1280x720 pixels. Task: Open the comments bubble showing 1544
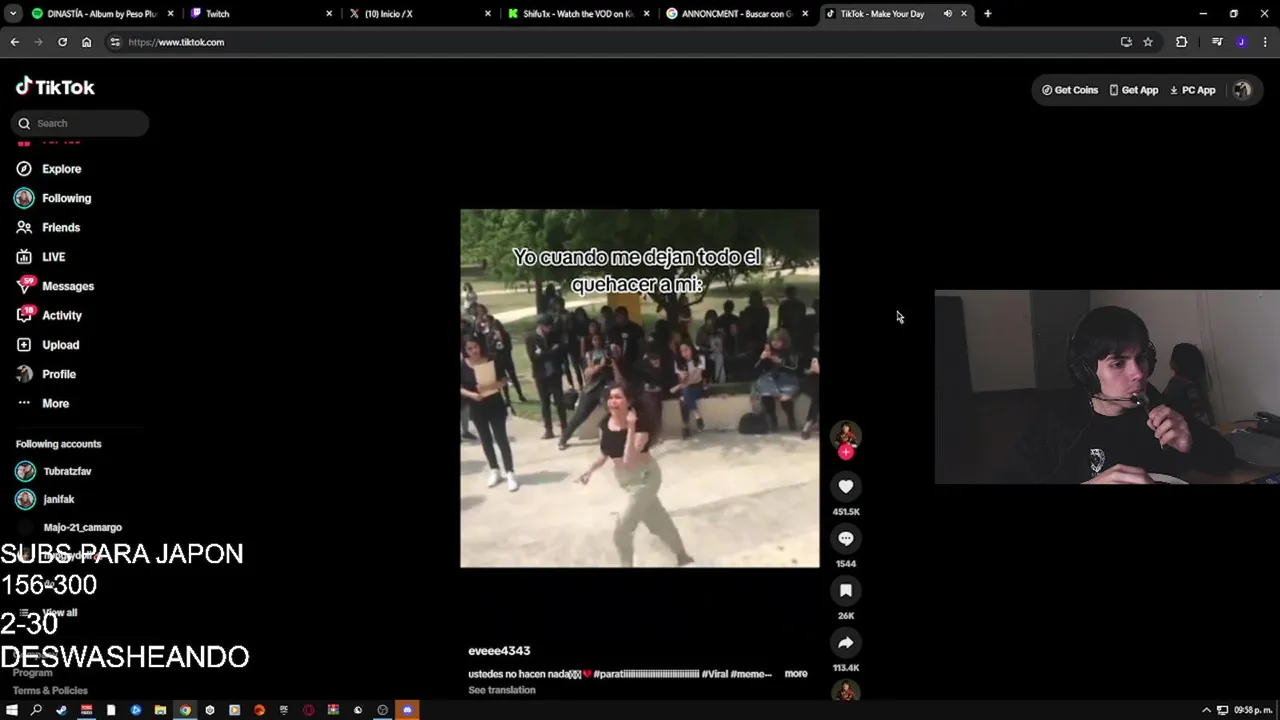[845, 538]
